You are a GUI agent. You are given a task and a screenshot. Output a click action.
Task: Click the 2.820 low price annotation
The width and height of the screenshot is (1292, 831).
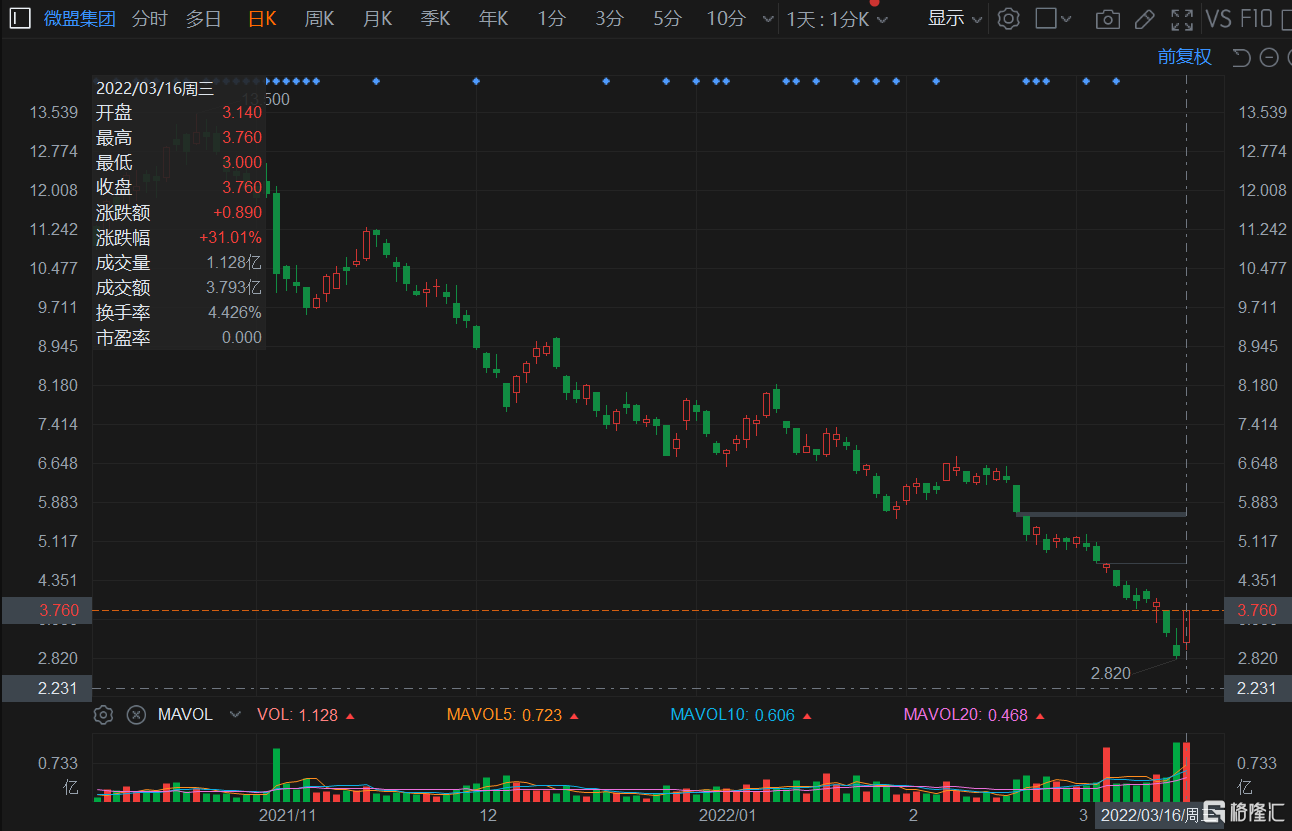point(1110,673)
